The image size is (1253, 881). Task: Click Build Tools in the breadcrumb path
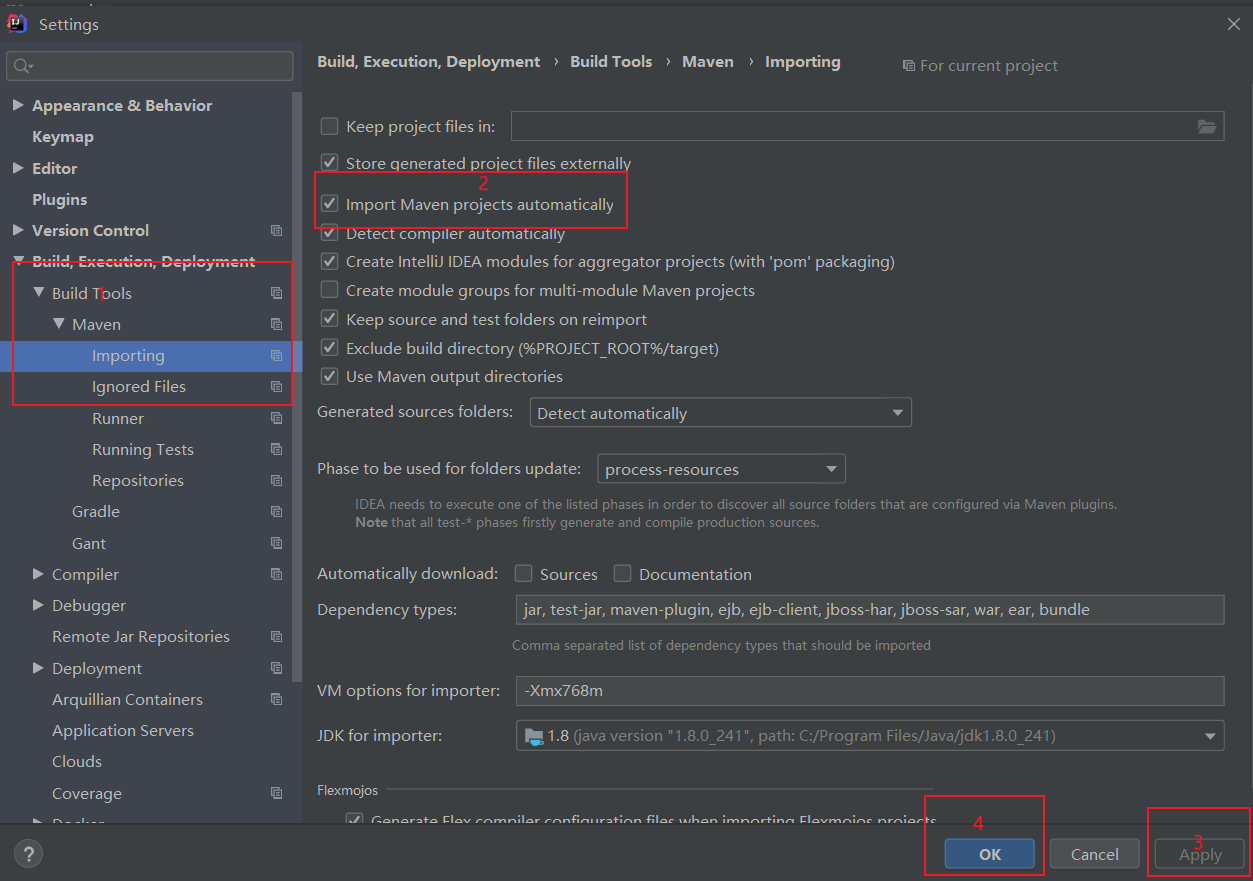tap(611, 62)
